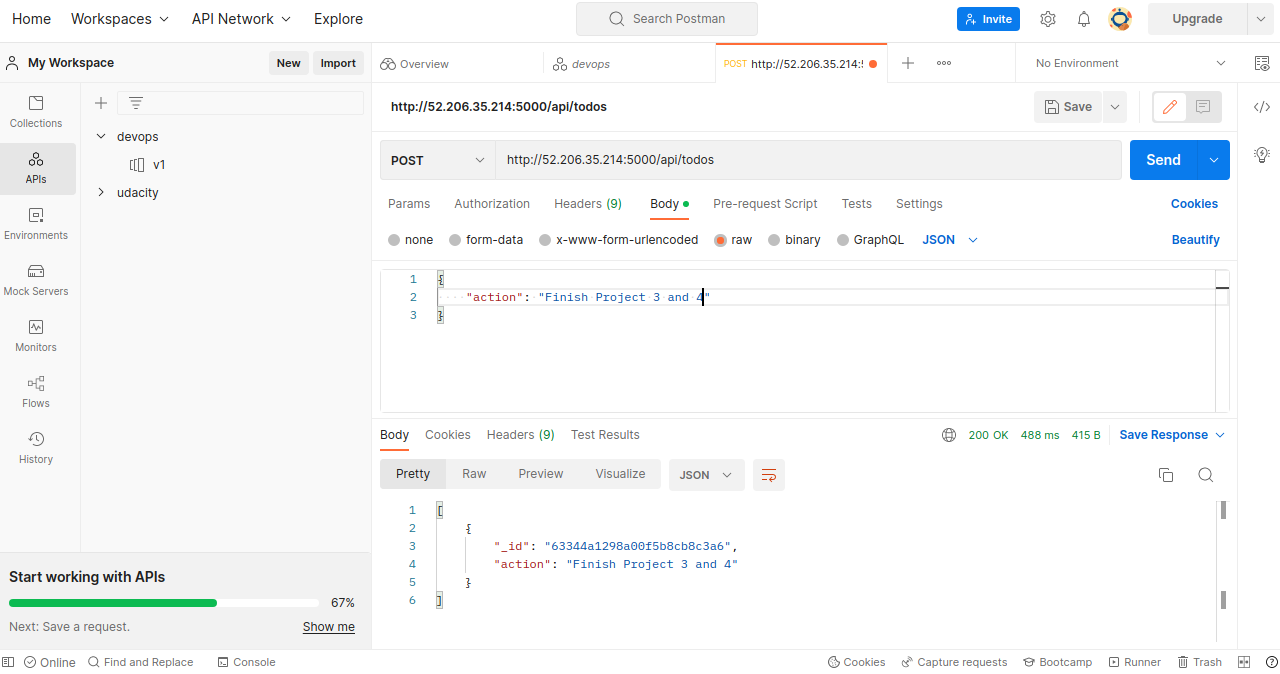The height and width of the screenshot is (674, 1280).
Task: Switch to the Overview tab
Action: [415, 63]
